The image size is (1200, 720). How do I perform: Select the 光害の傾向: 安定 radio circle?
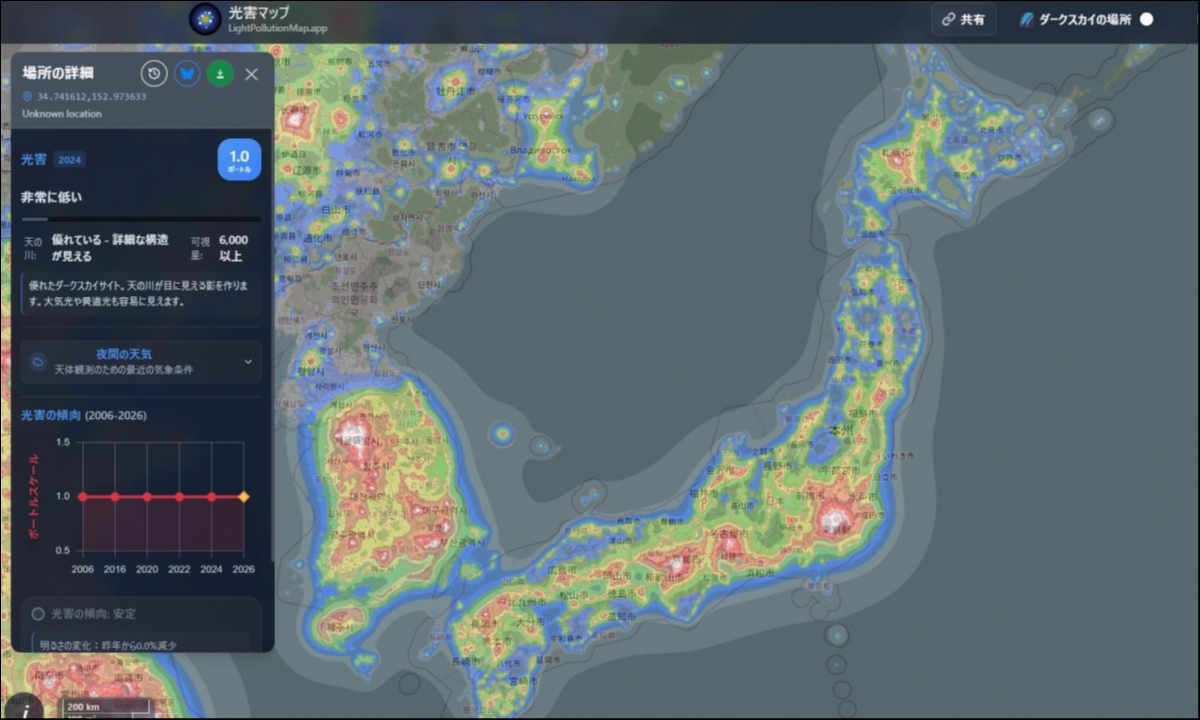pos(38,614)
